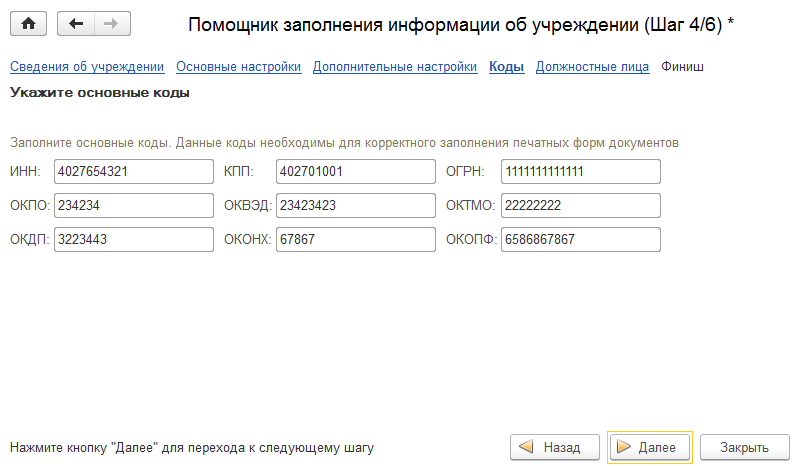Open Дополнительные настройки step link

[394, 68]
